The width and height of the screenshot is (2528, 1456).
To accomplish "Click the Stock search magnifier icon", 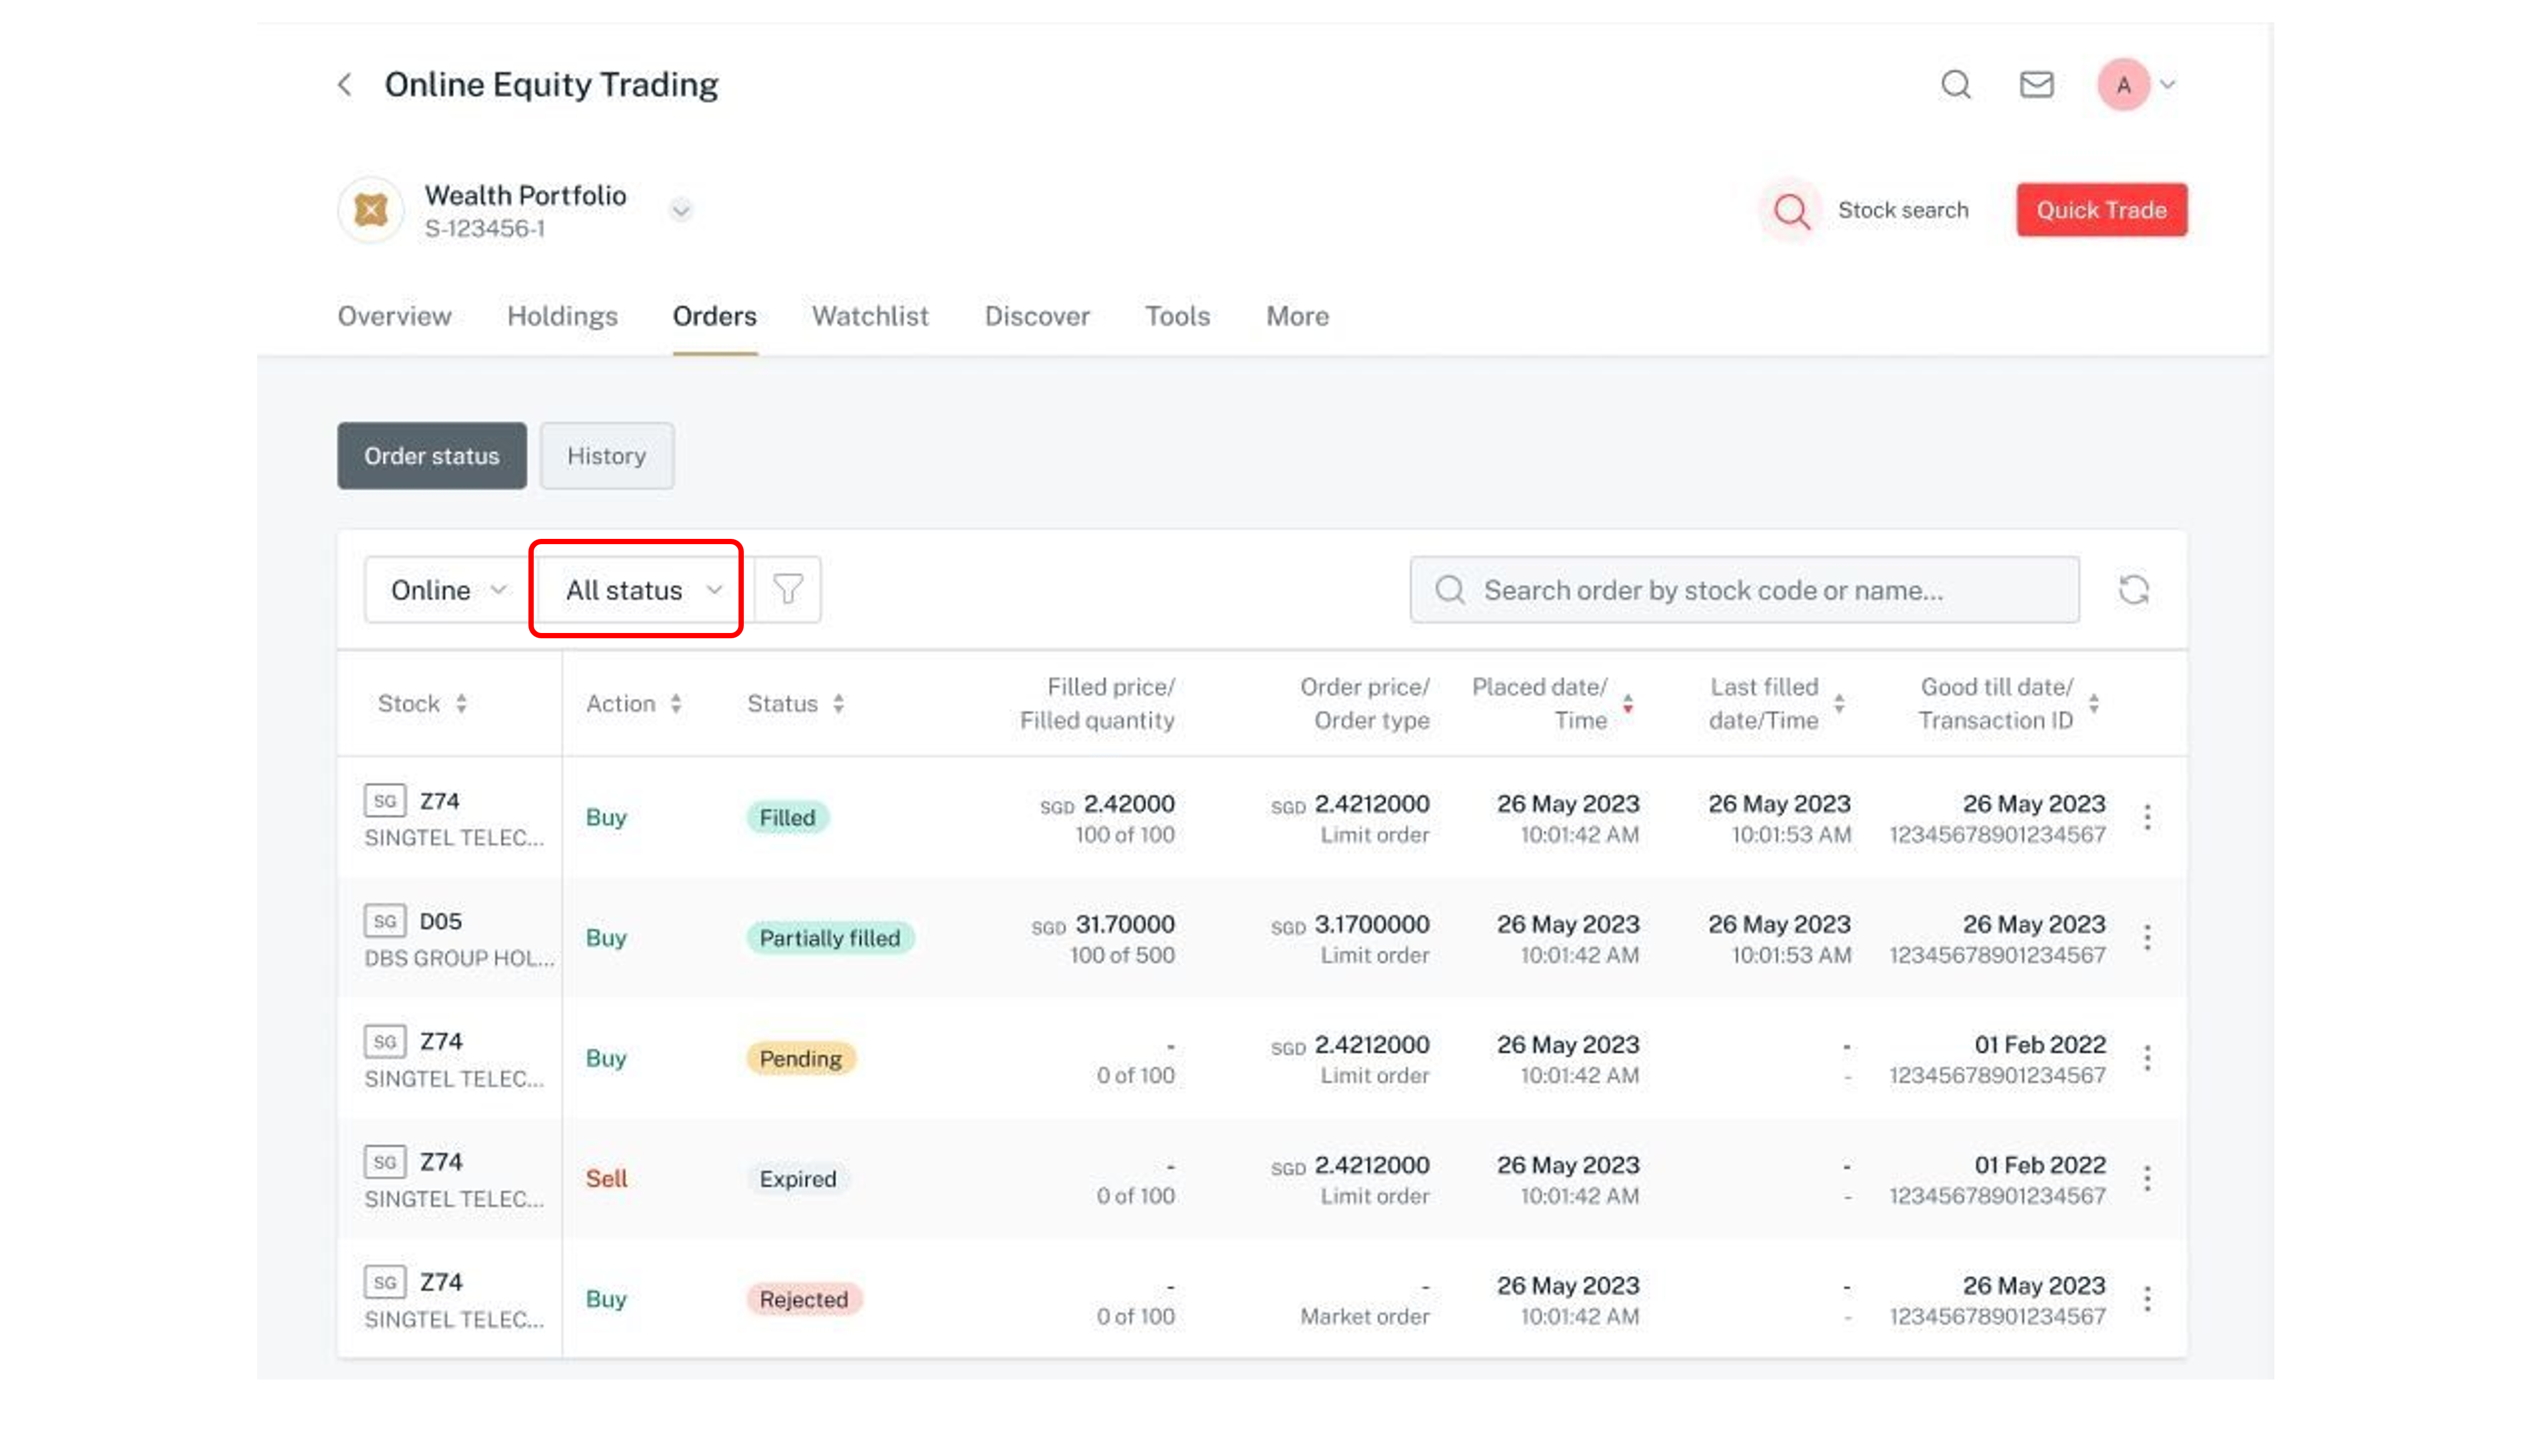I will 1791,210.
